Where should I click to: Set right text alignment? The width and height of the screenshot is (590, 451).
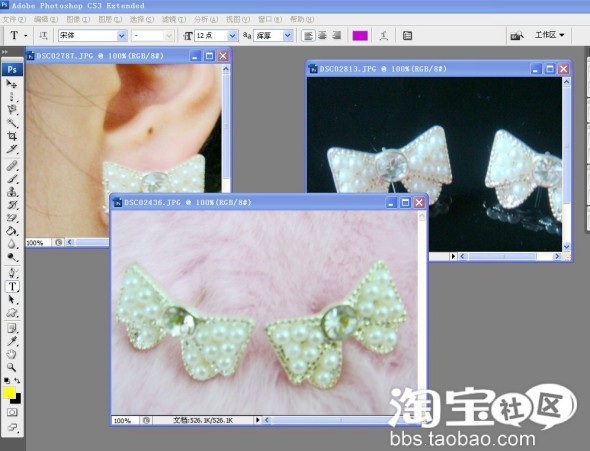(x=337, y=36)
